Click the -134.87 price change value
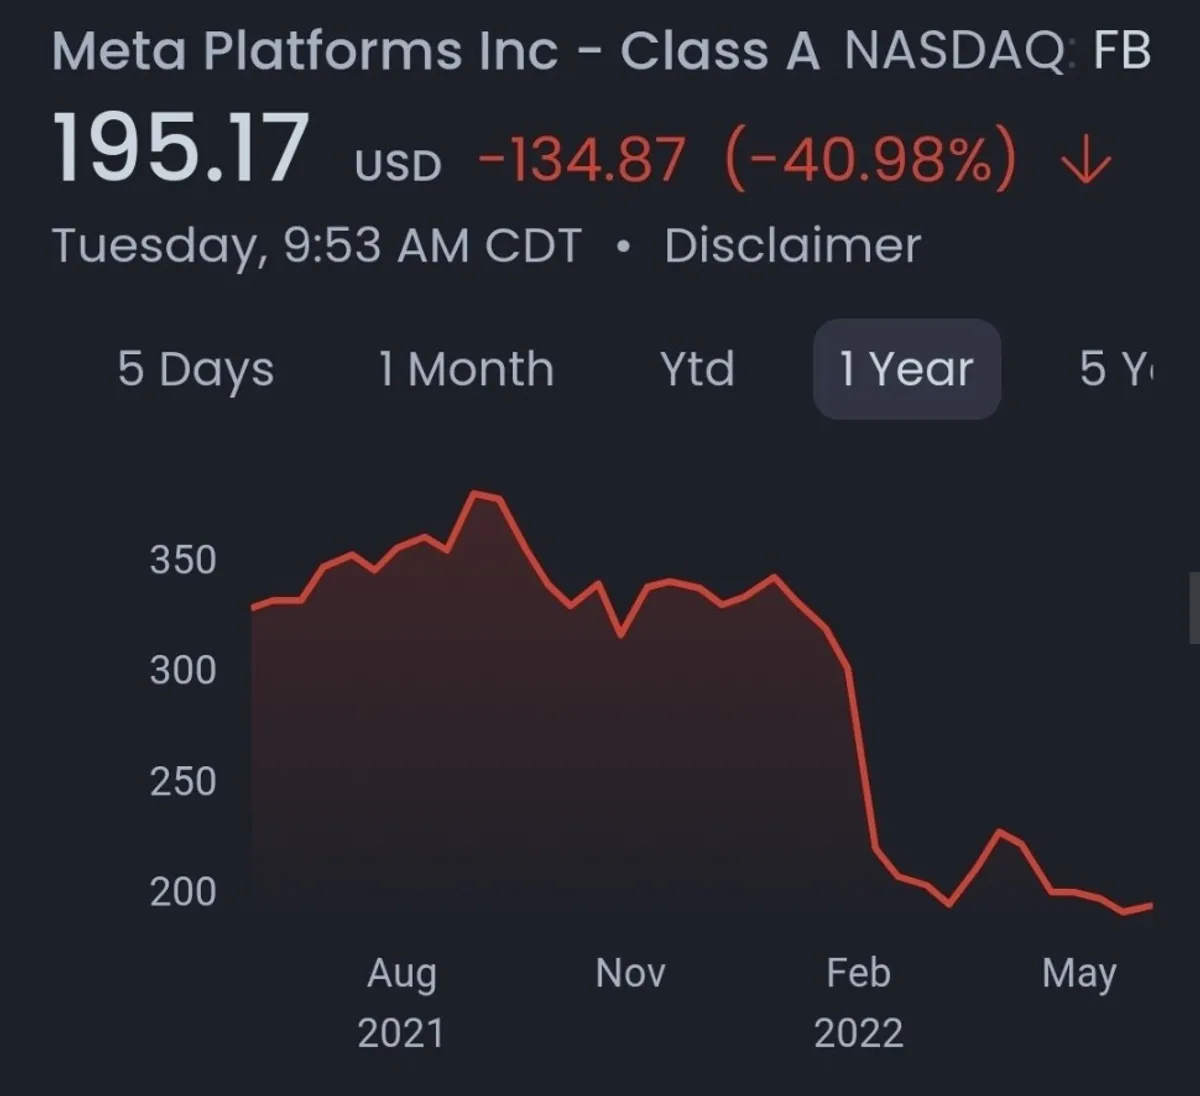 [582, 160]
